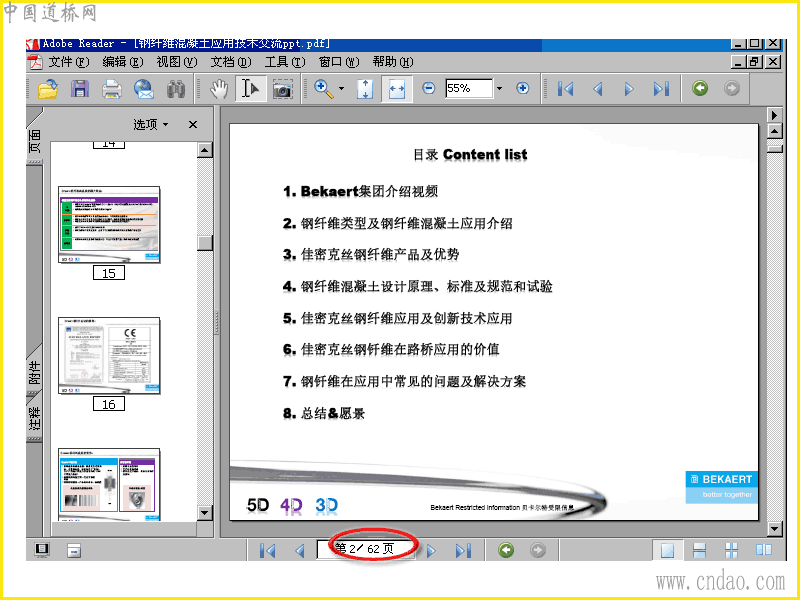Click the Adobe Reader PDF icon in menu bar
The width and height of the screenshot is (800, 600).
[x=36, y=62]
